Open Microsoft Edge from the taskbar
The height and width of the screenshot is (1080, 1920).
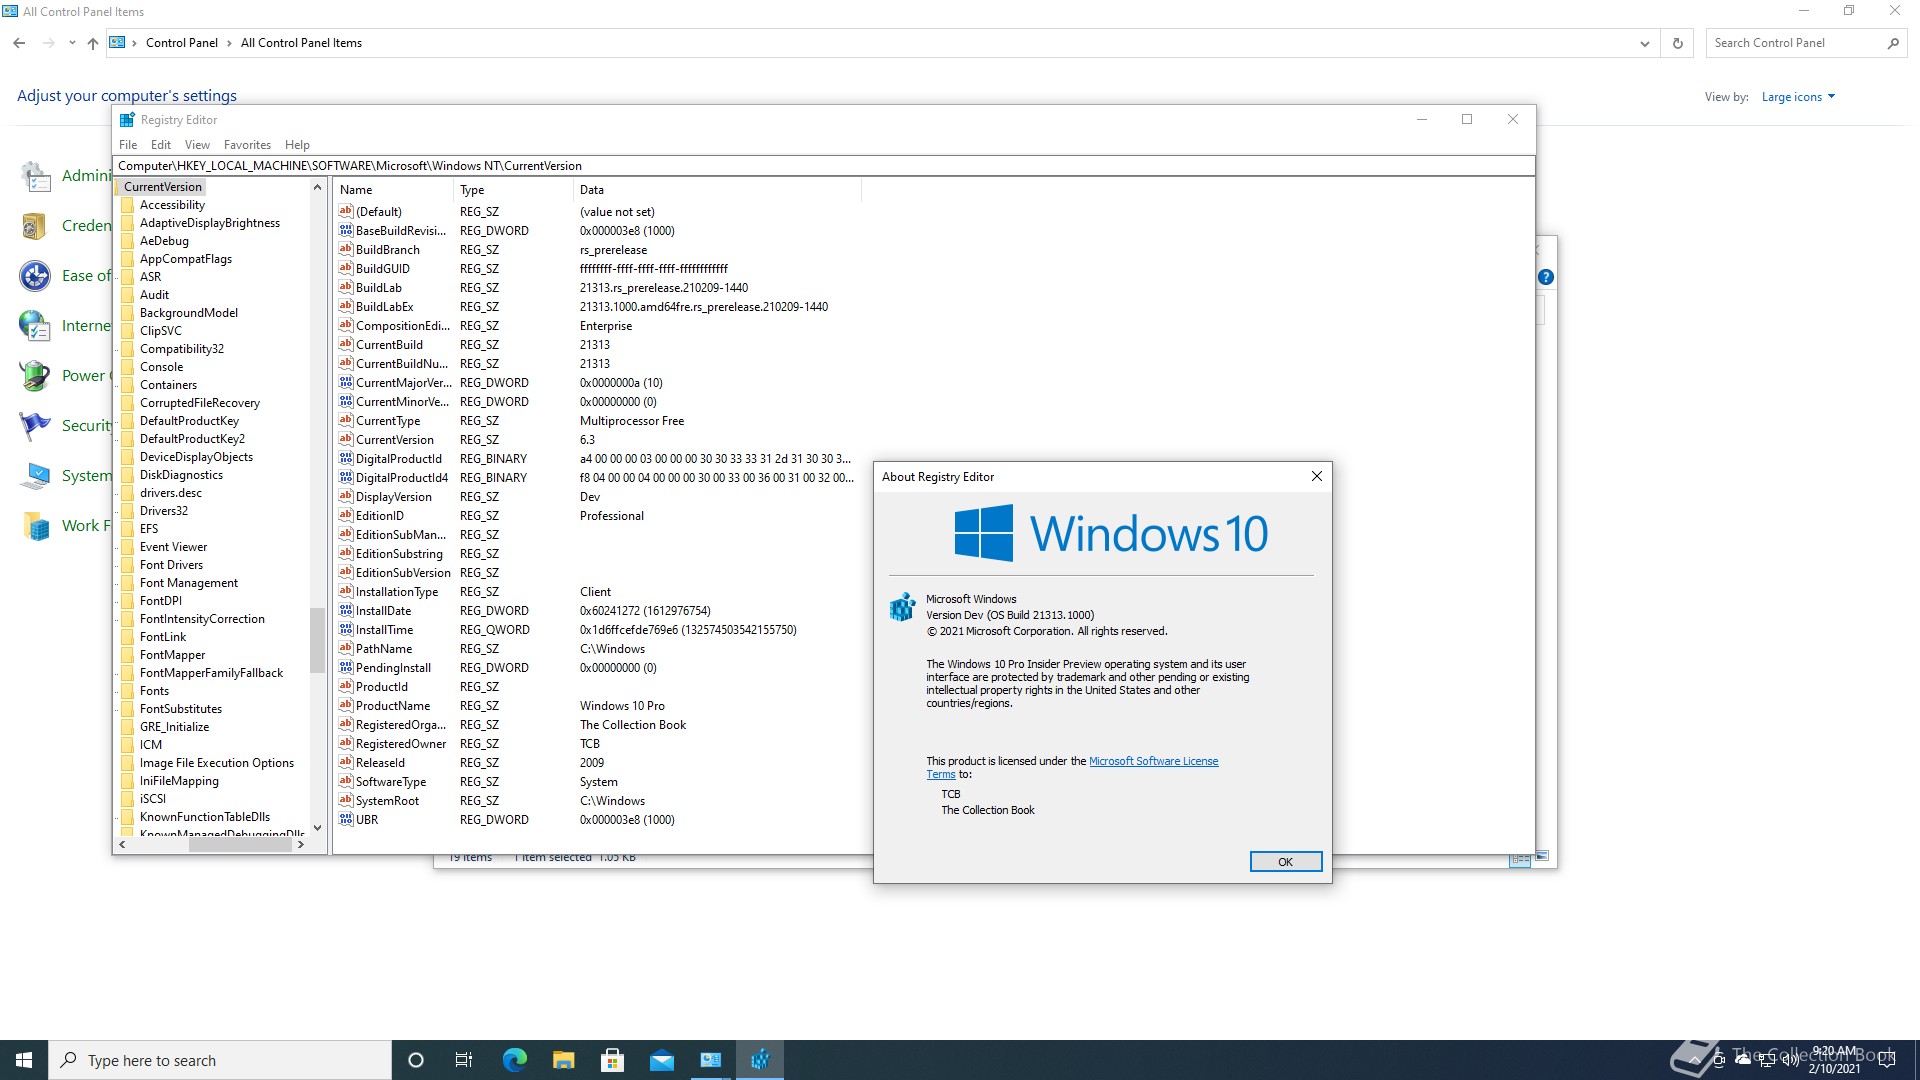pyautogui.click(x=514, y=1060)
